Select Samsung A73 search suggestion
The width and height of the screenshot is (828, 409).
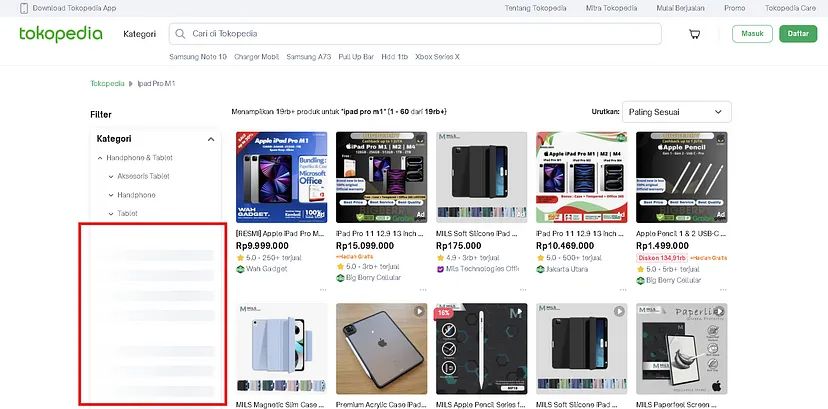(x=309, y=56)
